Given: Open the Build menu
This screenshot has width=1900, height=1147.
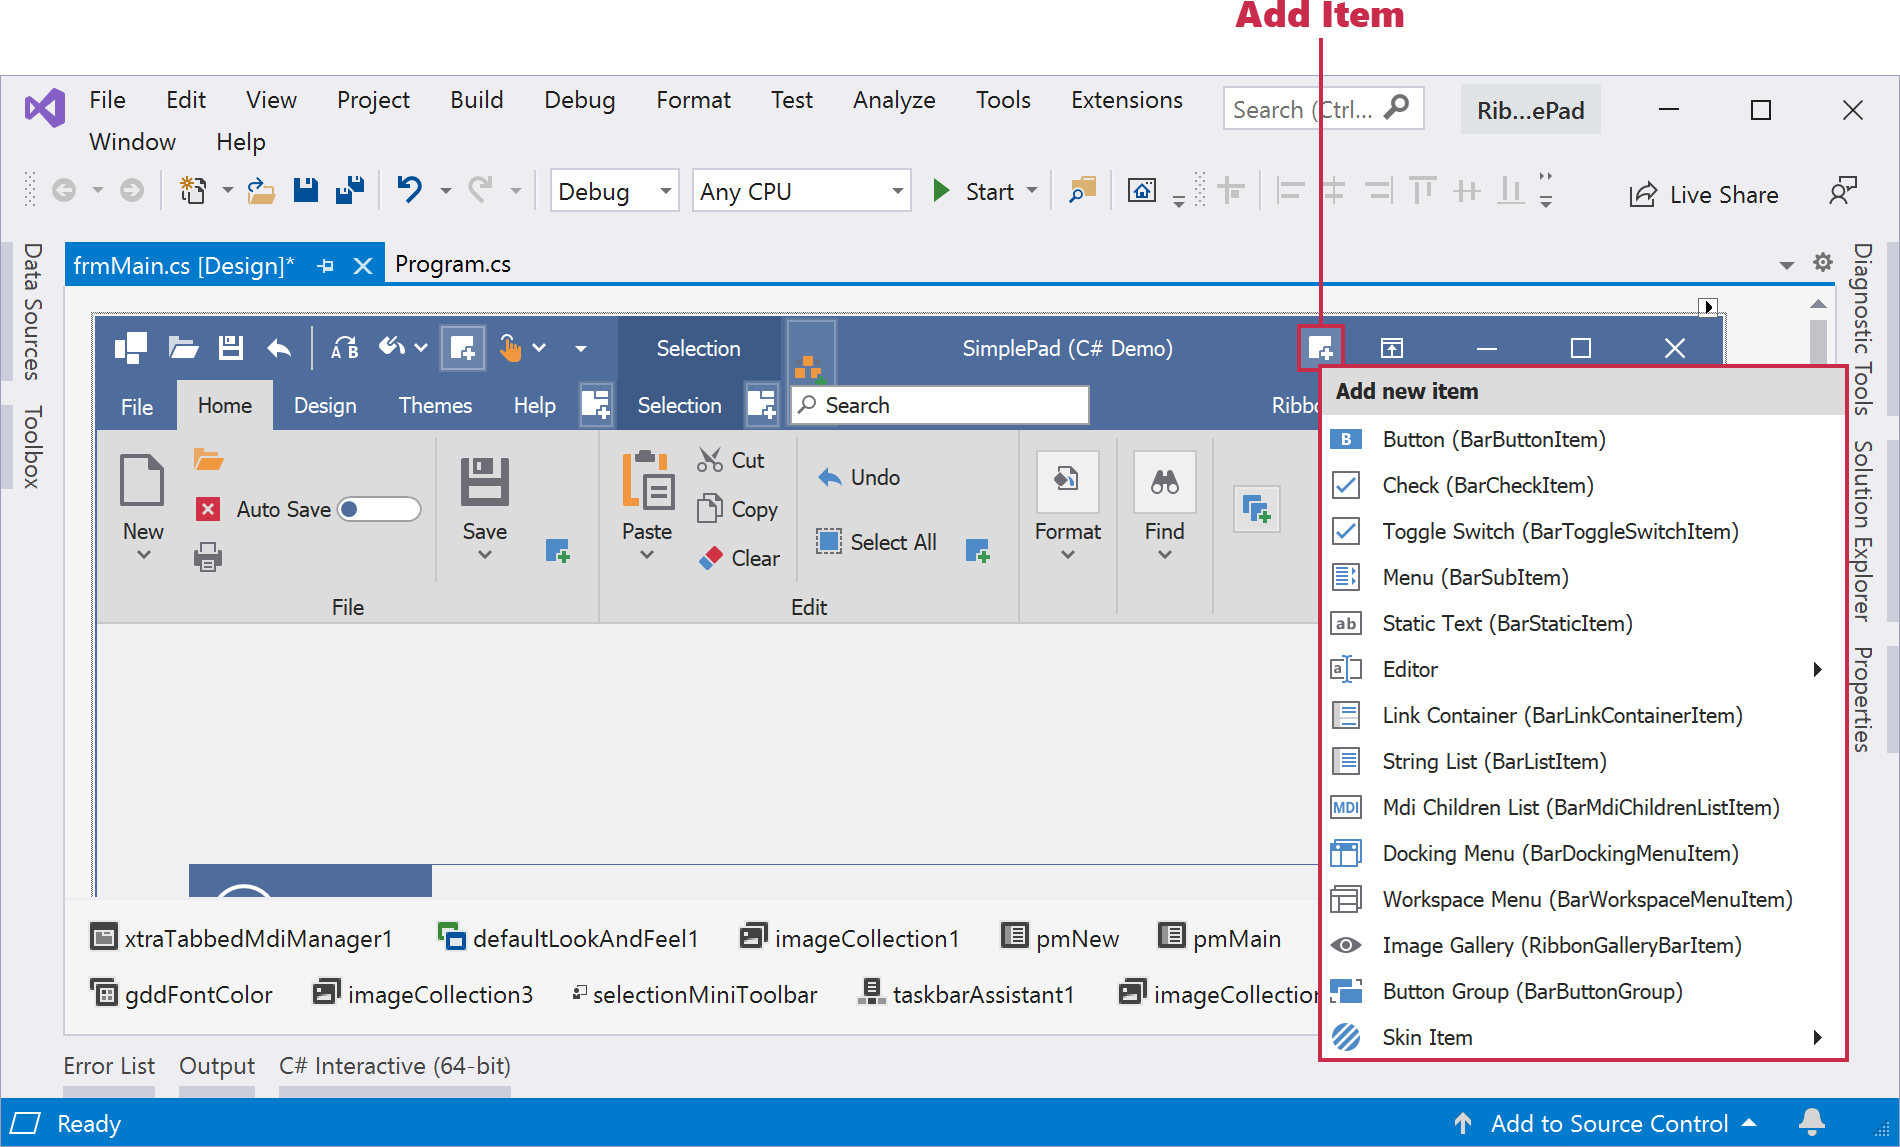Looking at the screenshot, I should click(x=476, y=100).
